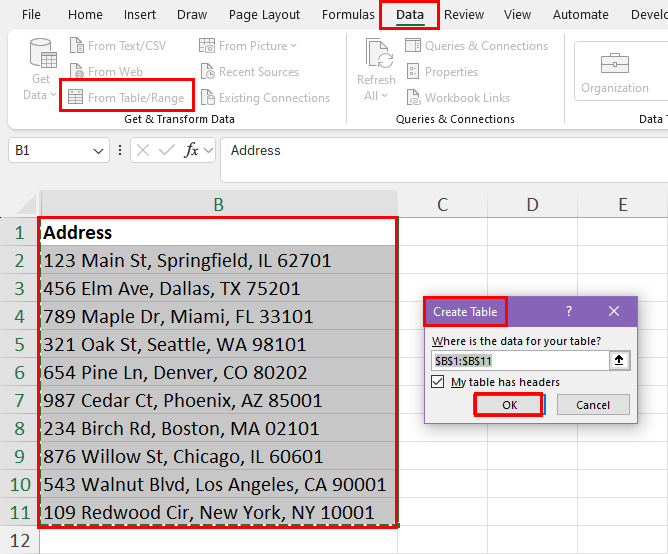Expand the Get Data dropdown

pos(54,95)
